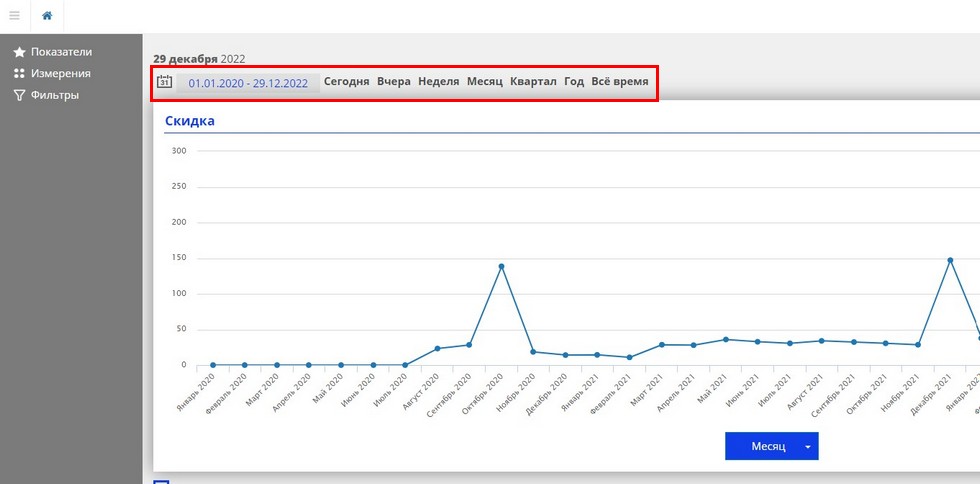Click the funnel icon beside Фильтры
This screenshot has height=484, width=980.
click(19, 95)
